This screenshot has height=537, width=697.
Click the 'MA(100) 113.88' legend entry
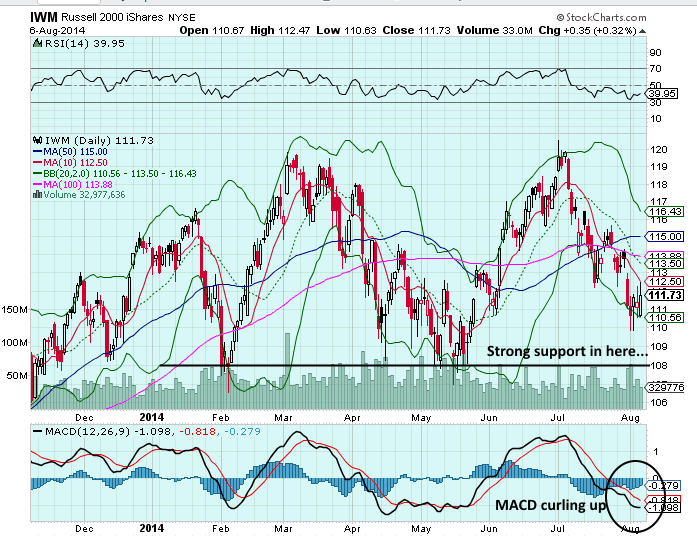(78, 184)
